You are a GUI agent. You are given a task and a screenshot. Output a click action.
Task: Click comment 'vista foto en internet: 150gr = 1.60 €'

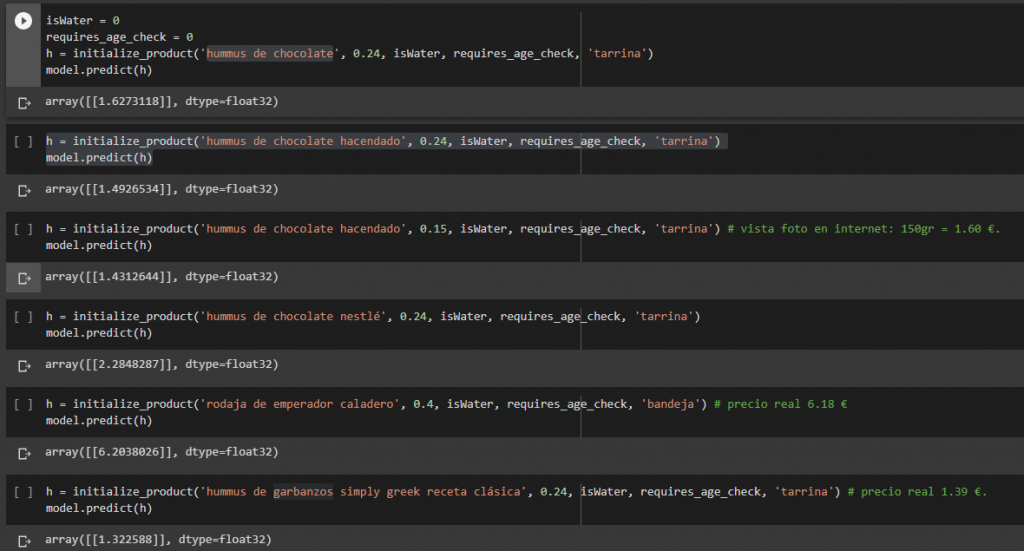click(863, 228)
